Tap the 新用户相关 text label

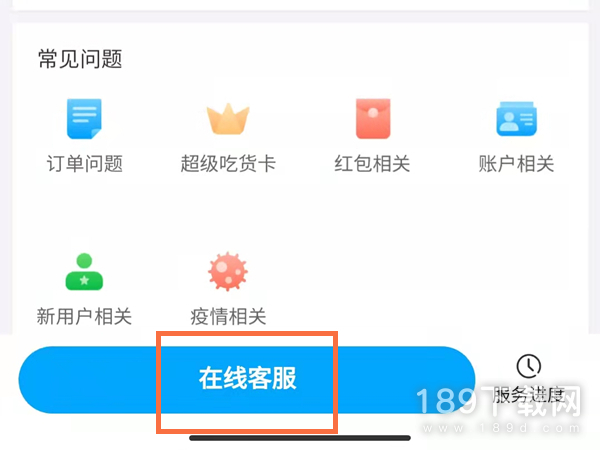point(84,316)
